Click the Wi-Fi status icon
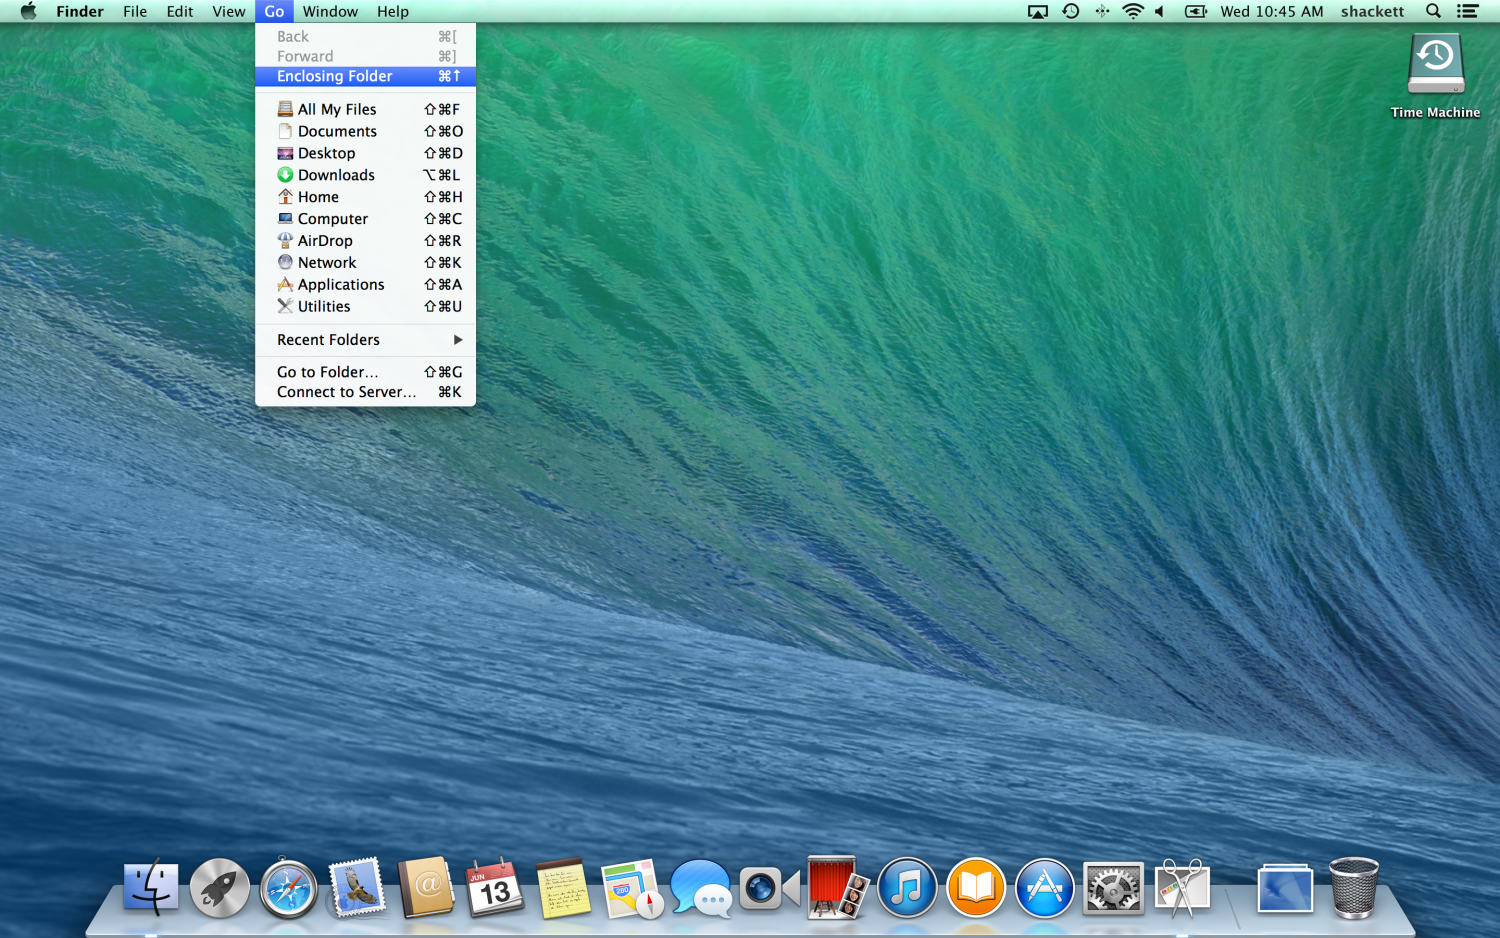The image size is (1500, 938). coord(1132,11)
